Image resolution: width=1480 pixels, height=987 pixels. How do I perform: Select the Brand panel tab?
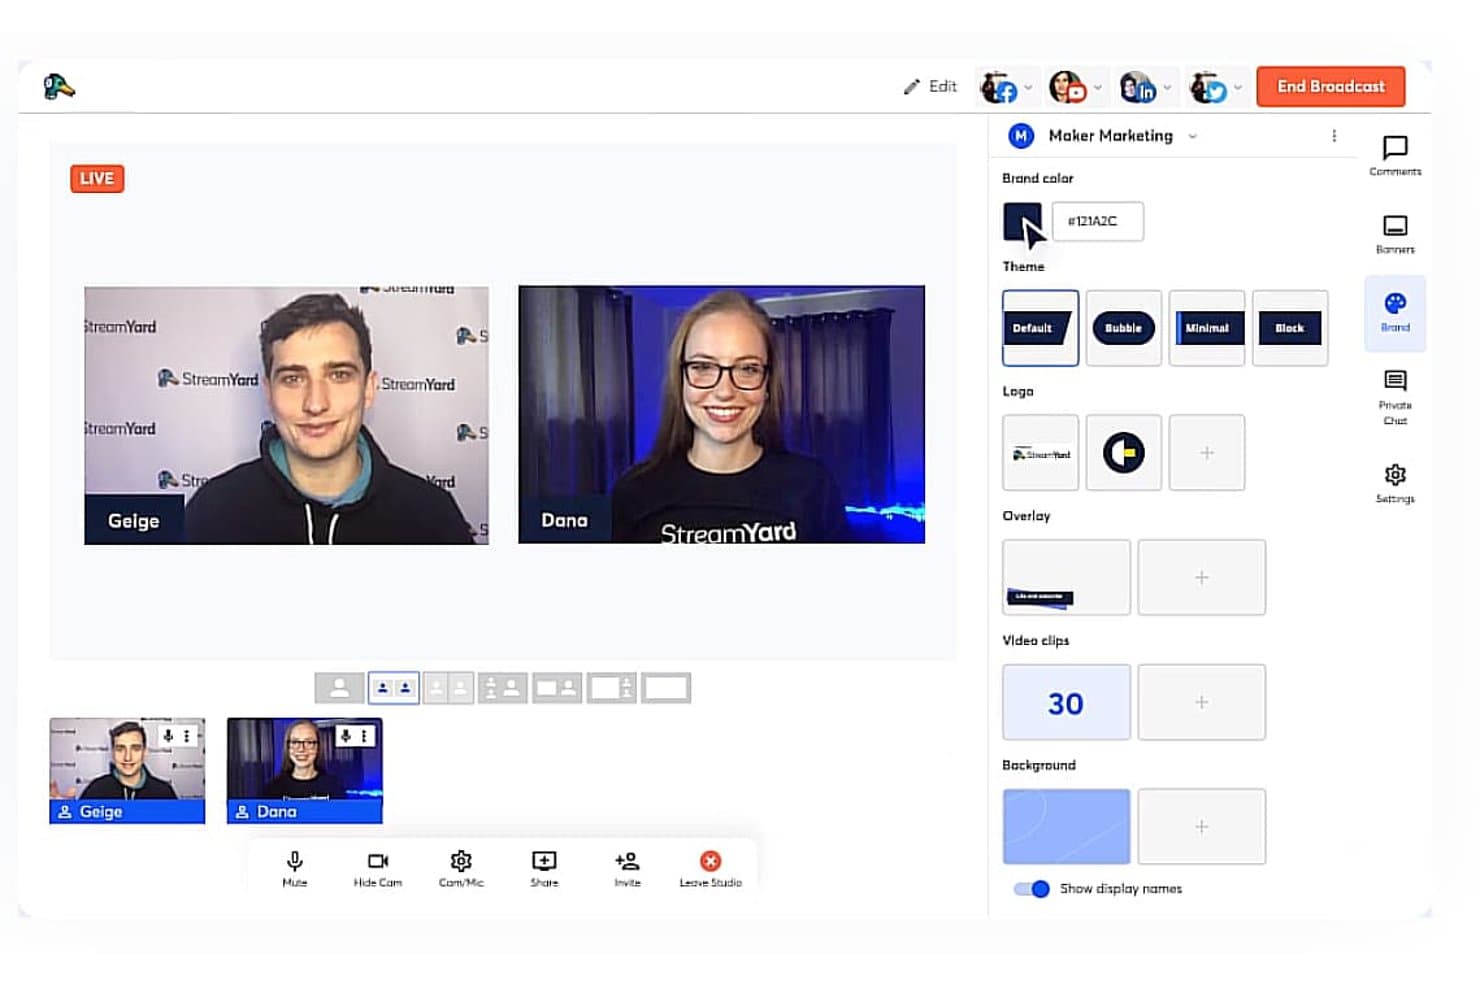1395,313
